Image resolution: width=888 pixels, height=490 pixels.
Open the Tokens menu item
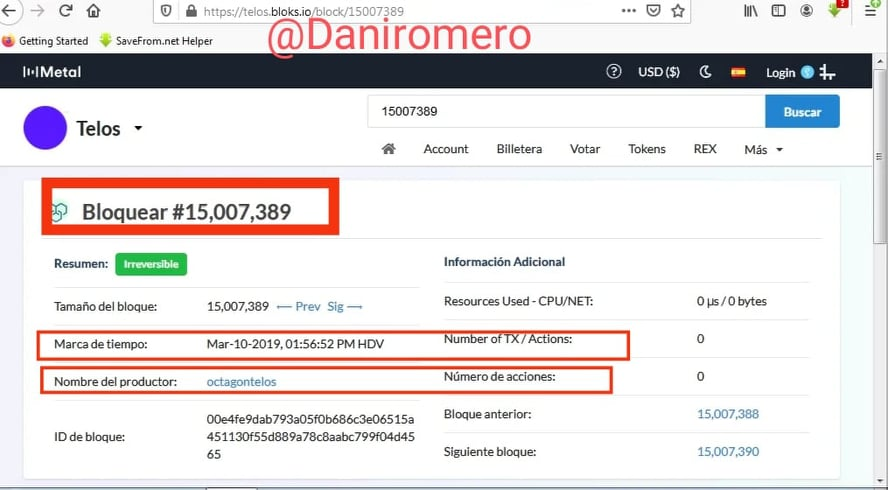[647, 149]
